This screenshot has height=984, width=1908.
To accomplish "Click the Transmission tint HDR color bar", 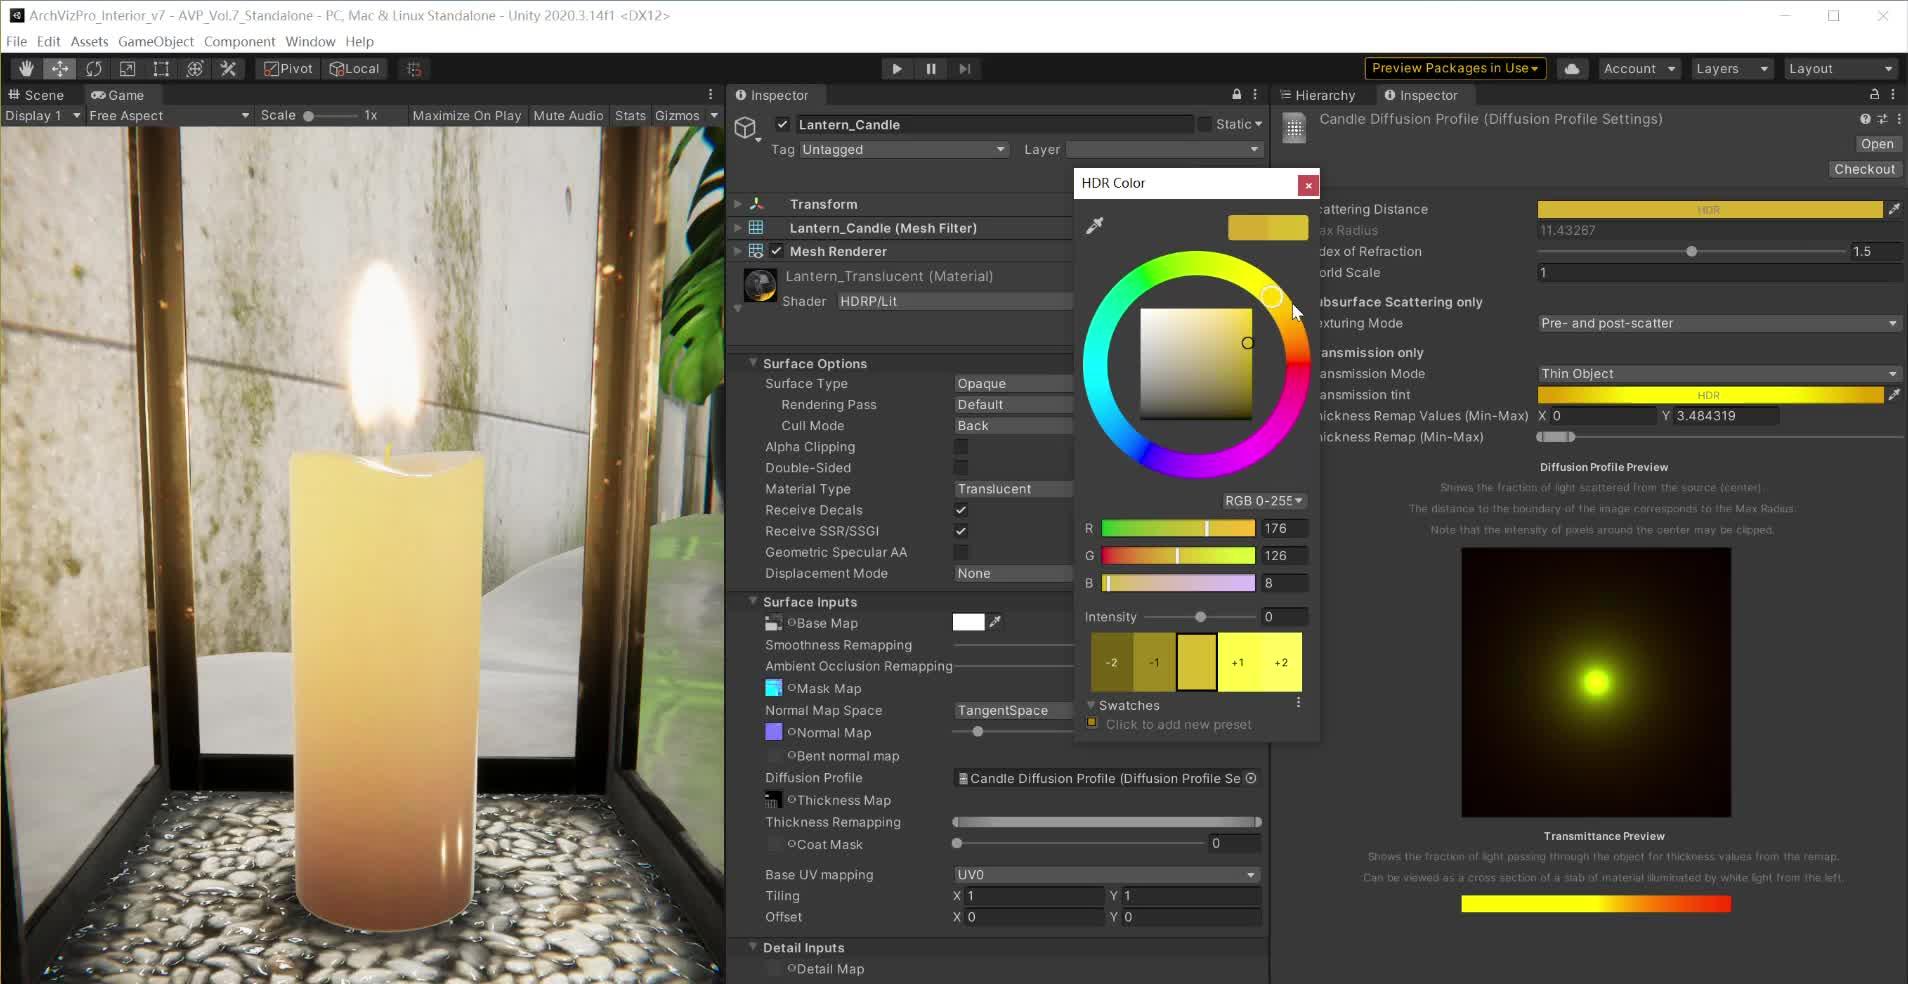I will coord(1709,395).
